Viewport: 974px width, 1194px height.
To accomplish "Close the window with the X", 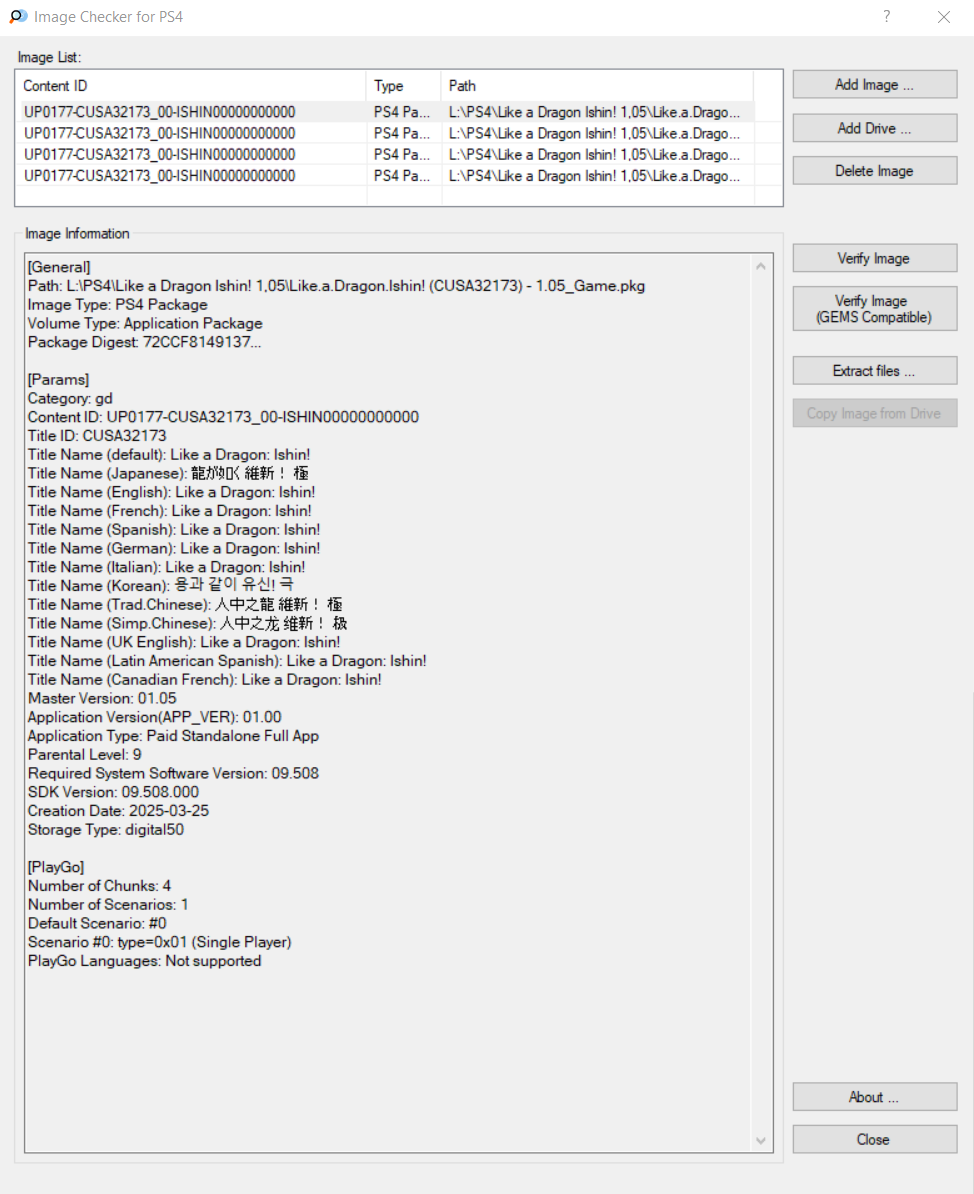I will pyautogui.click(x=944, y=17).
